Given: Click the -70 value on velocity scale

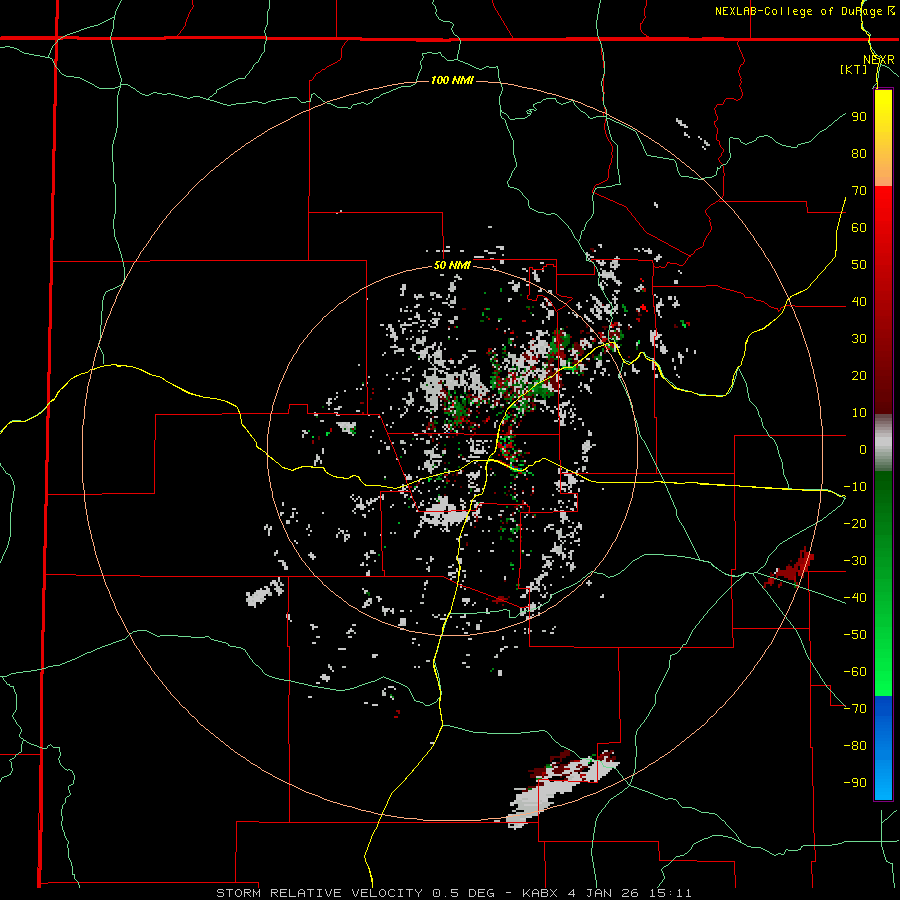Looking at the screenshot, I should click(x=855, y=709).
